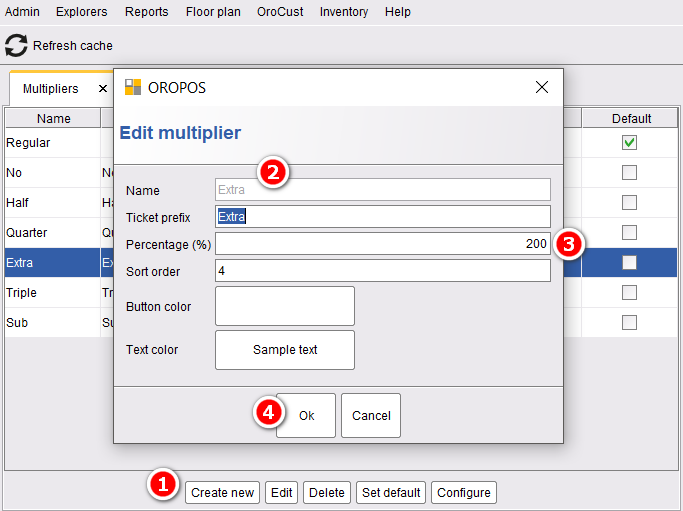Click the Sort order field

(x=383, y=271)
